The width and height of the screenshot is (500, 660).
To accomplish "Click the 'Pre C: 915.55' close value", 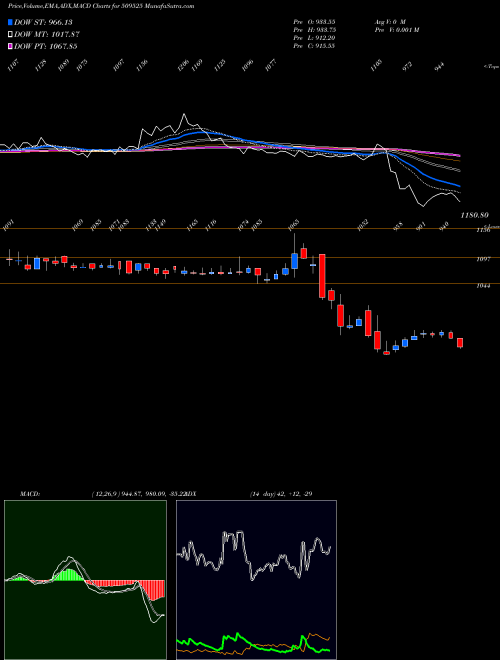I will [314, 46].
